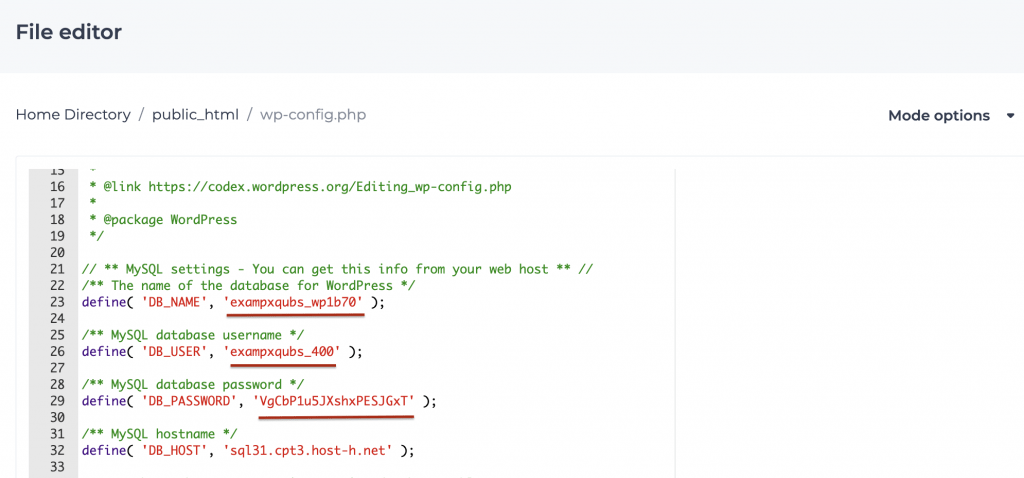This screenshot has height=478, width=1024.
Task: Click the File editor heading
Action: click(69, 31)
